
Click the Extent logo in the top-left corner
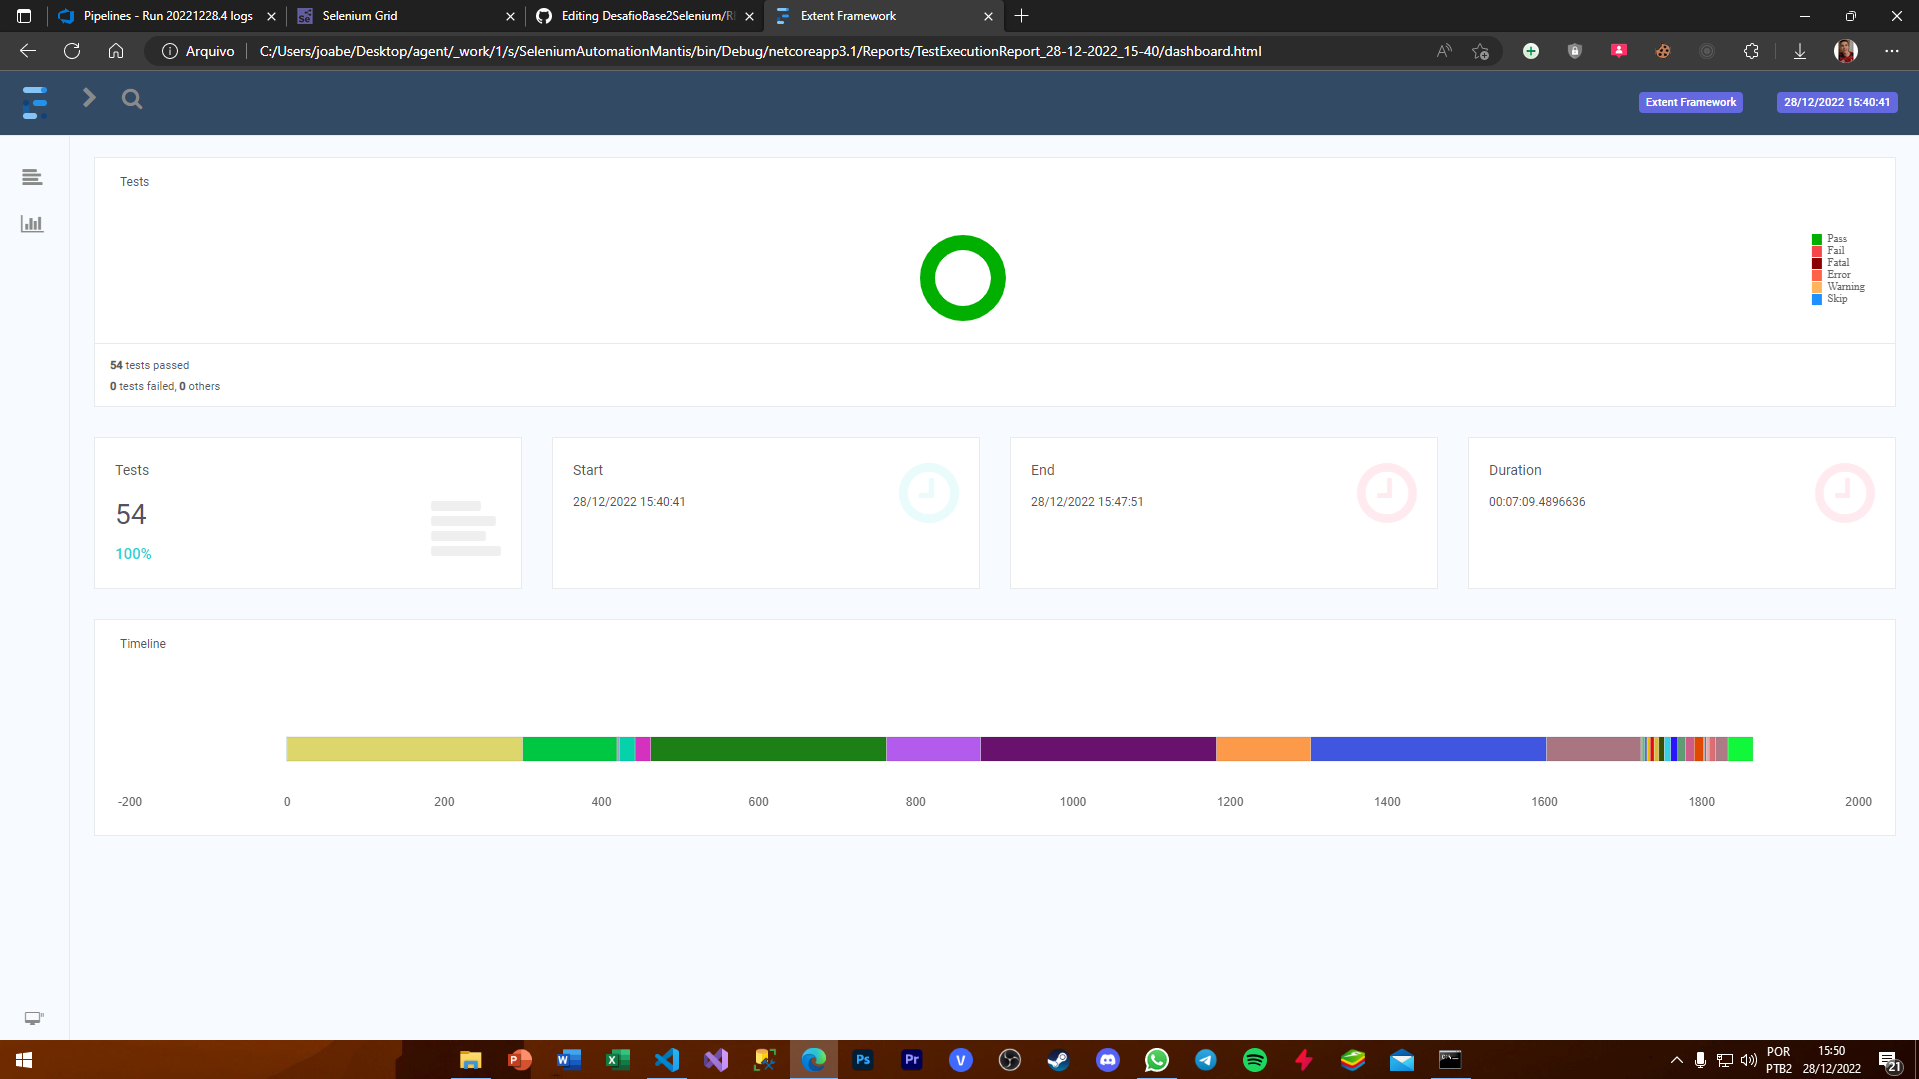pos(34,101)
